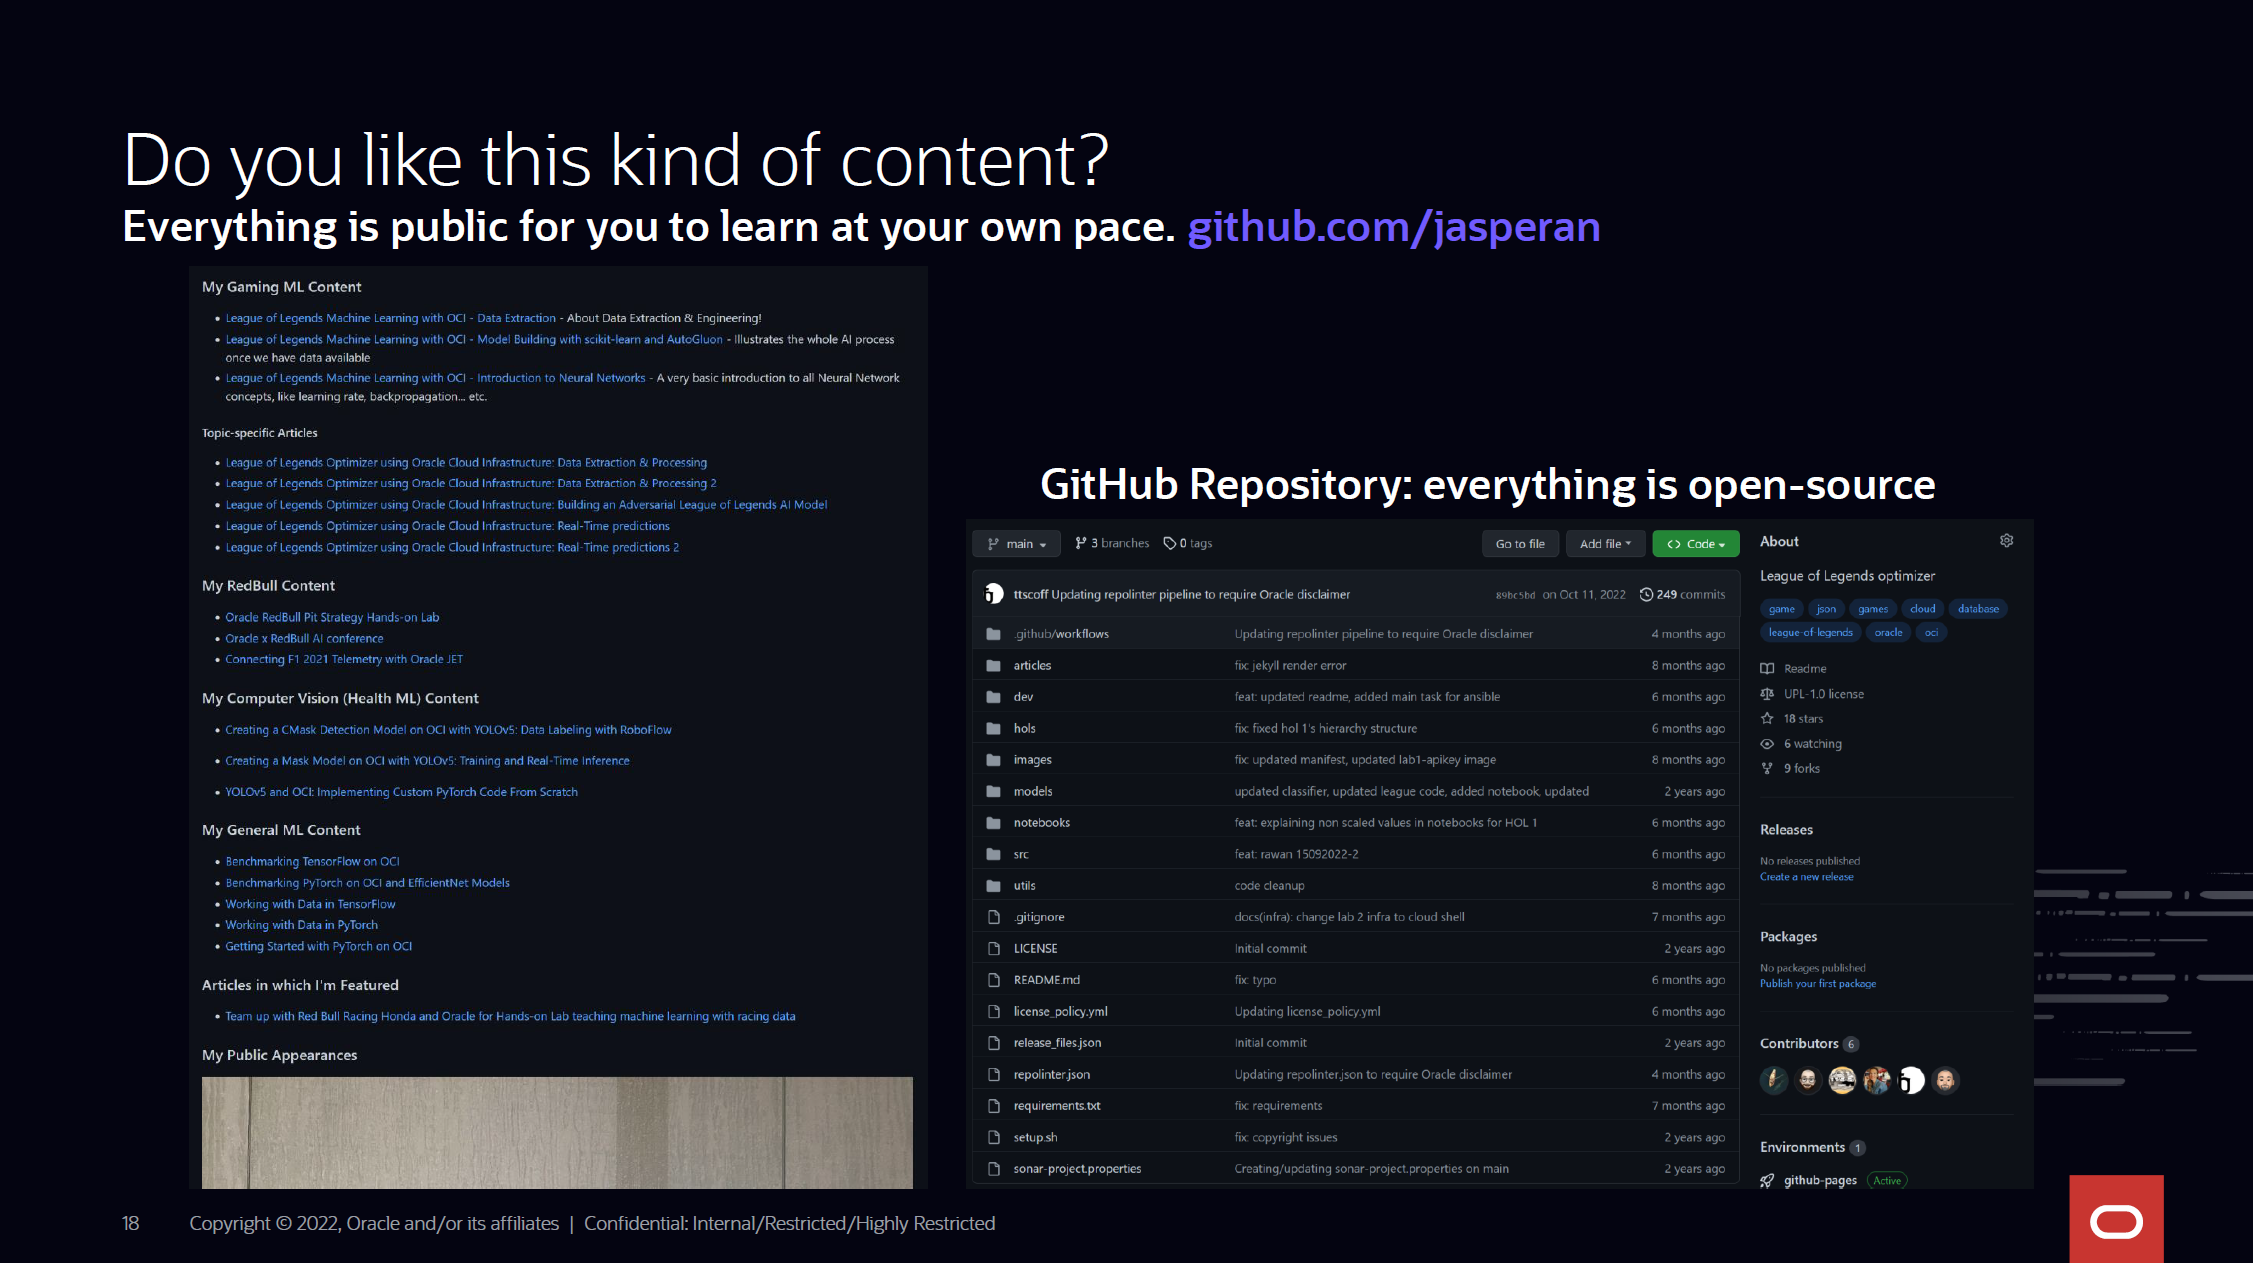Click the Go to file button
This screenshot has height=1263, width=2253.
(x=1520, y=544)
